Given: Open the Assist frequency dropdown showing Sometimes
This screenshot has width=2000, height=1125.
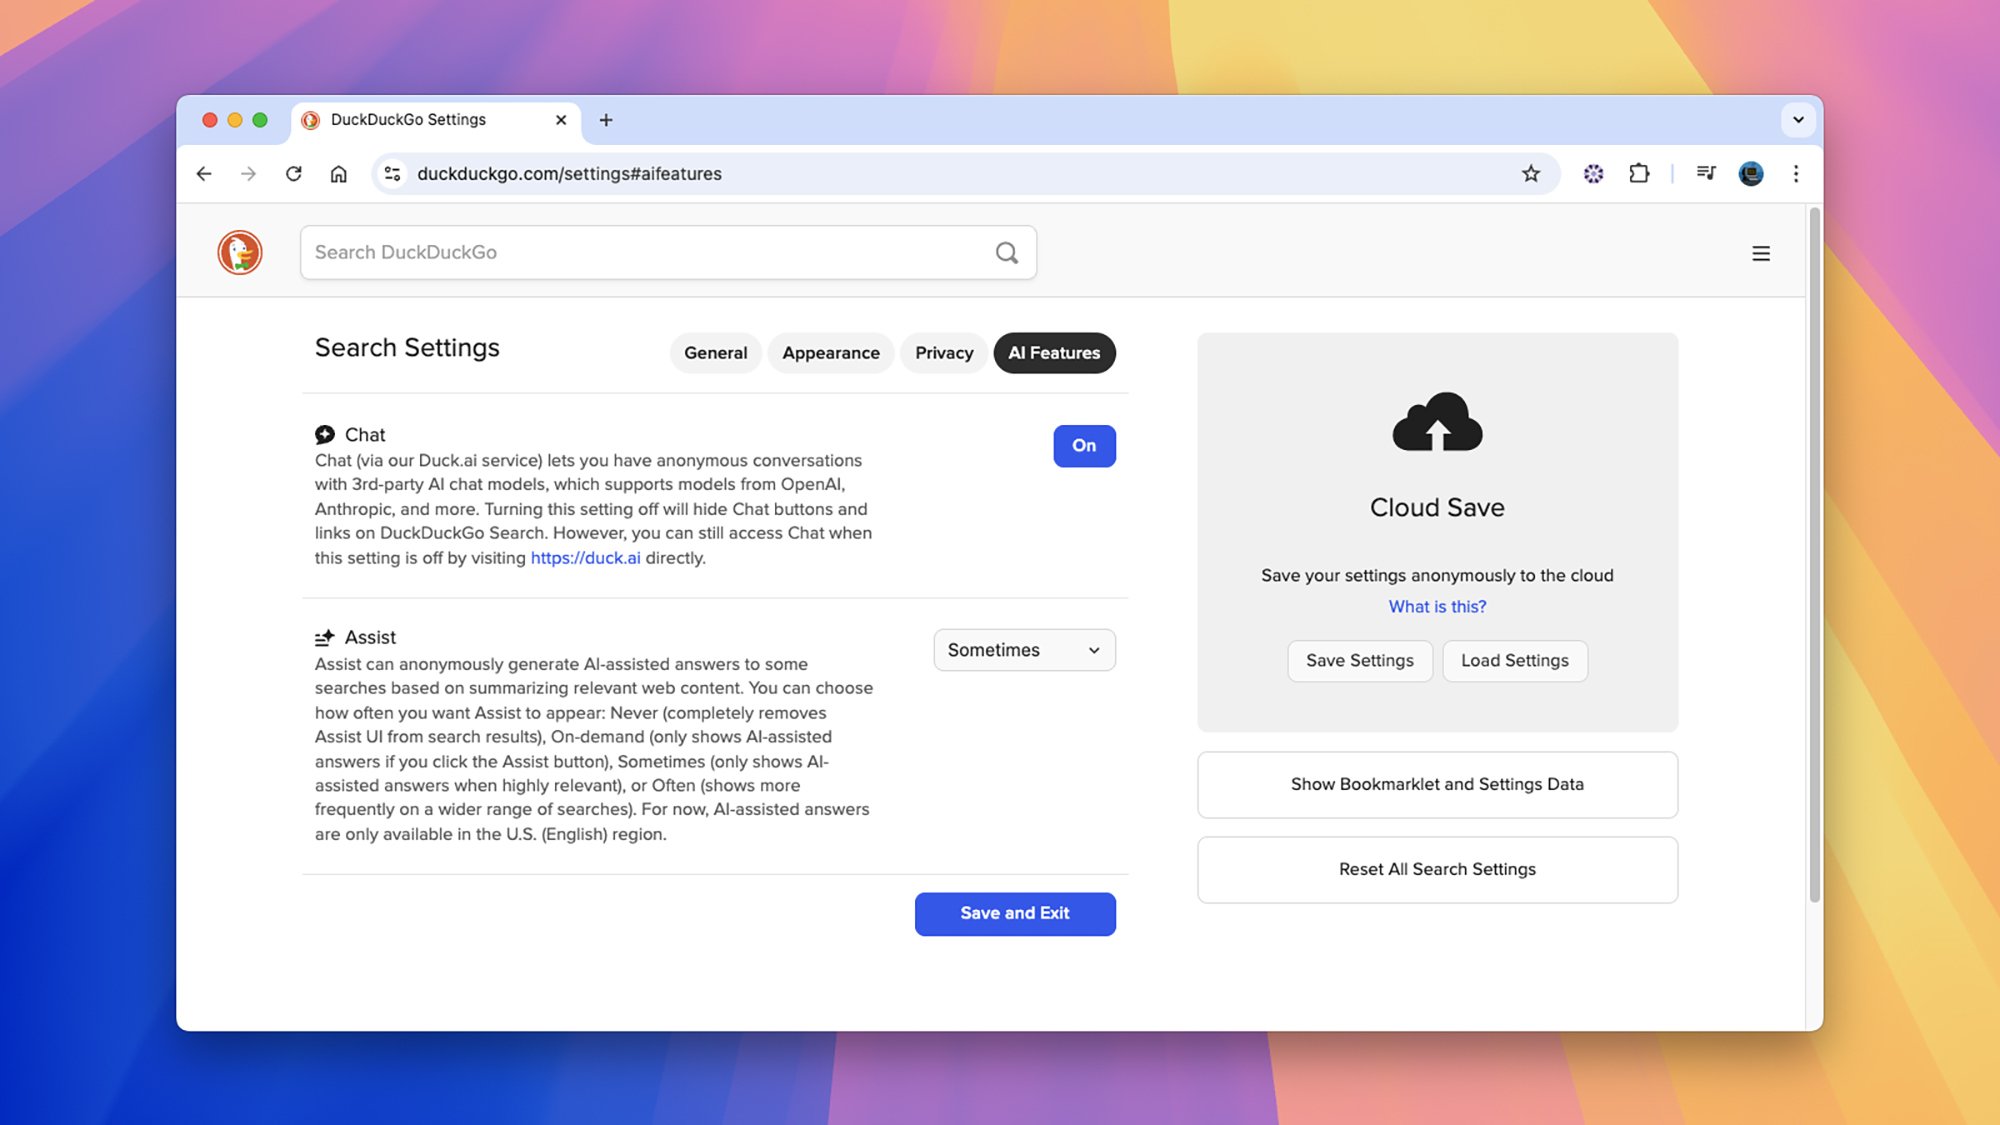Looking at the screenshot, I should click(x=1023, y=650).
